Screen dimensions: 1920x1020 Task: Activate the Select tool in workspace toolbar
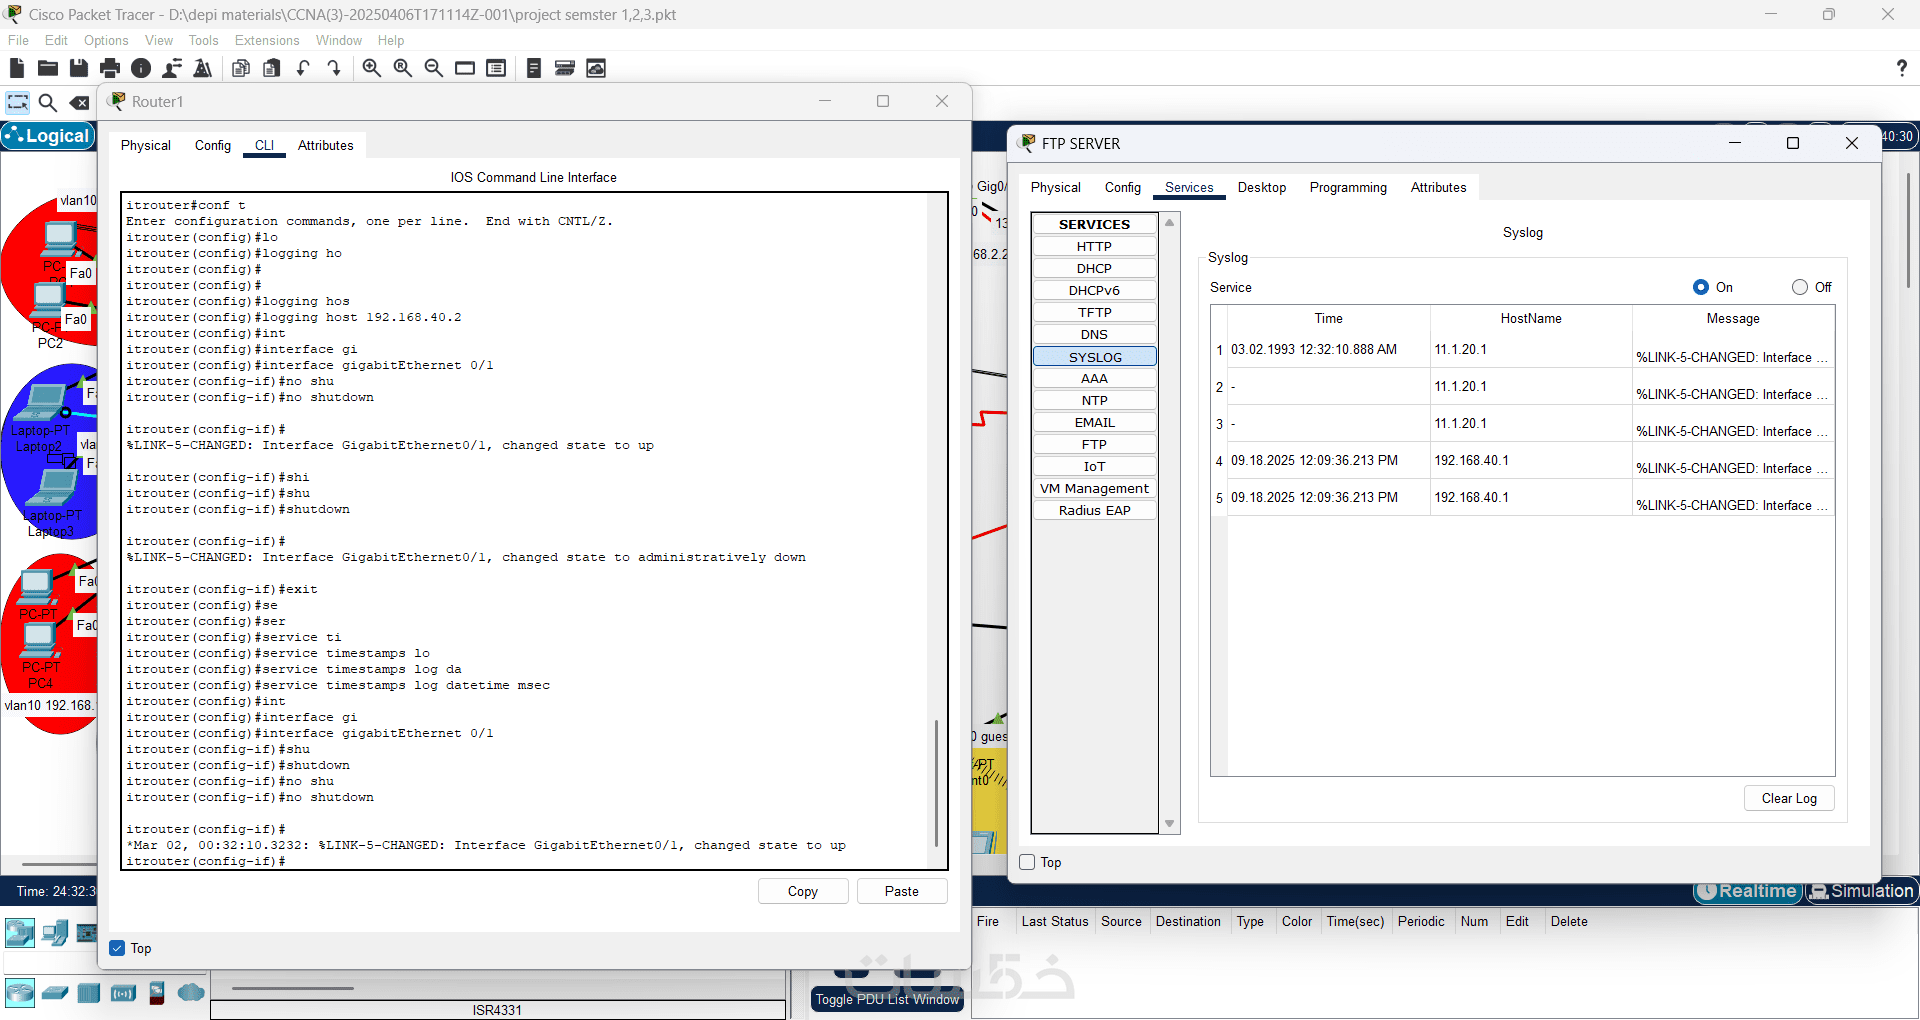pos(18,102)
